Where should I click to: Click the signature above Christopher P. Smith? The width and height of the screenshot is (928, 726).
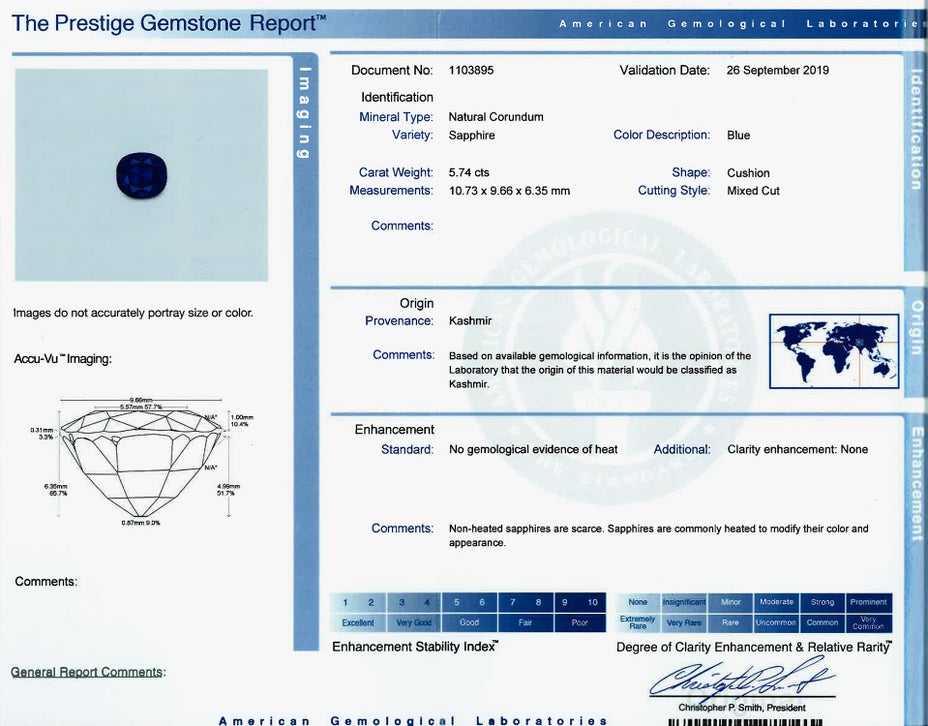[x=740, y=681]
